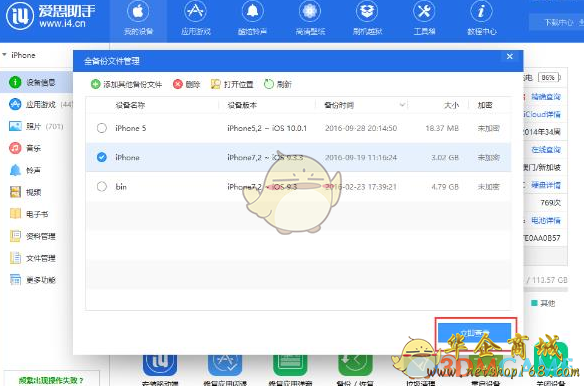Image resolution: width=584 pixels, height=386 pixels.
Task: Open the 教程中心 info tab
Action: click(482, 19)
